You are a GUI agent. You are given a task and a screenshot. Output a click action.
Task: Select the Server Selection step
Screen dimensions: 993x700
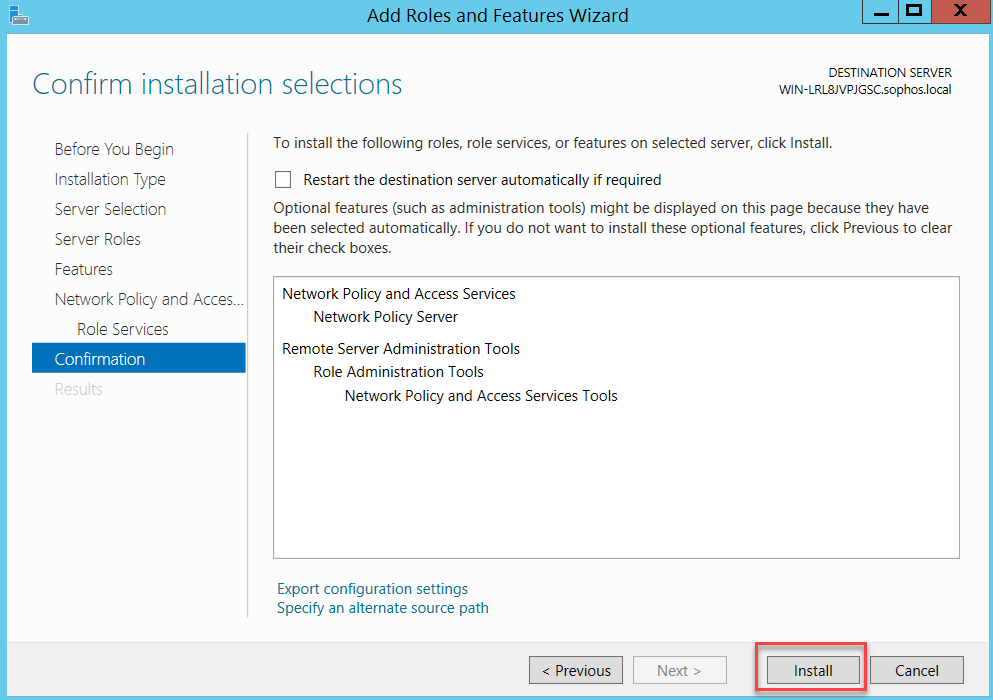tap(110, 209)
